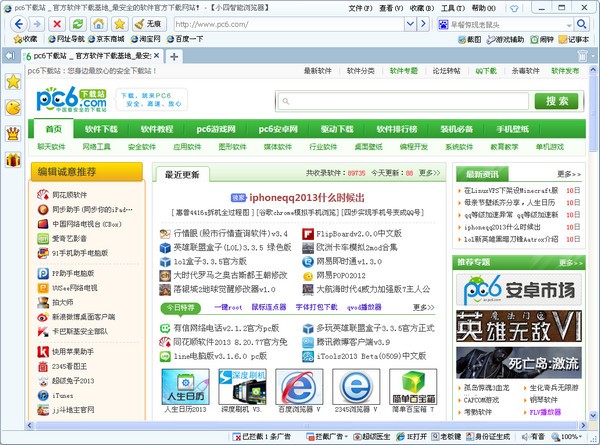Viewport: 600px width, 445px height.
Task: Activate 老板键 in the status bar
Action: pos(446,437)
